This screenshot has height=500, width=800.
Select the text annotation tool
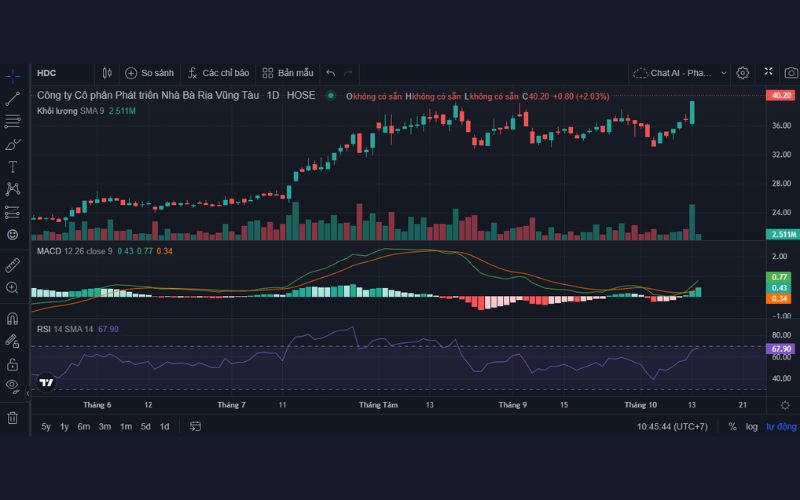pos(13,166)
